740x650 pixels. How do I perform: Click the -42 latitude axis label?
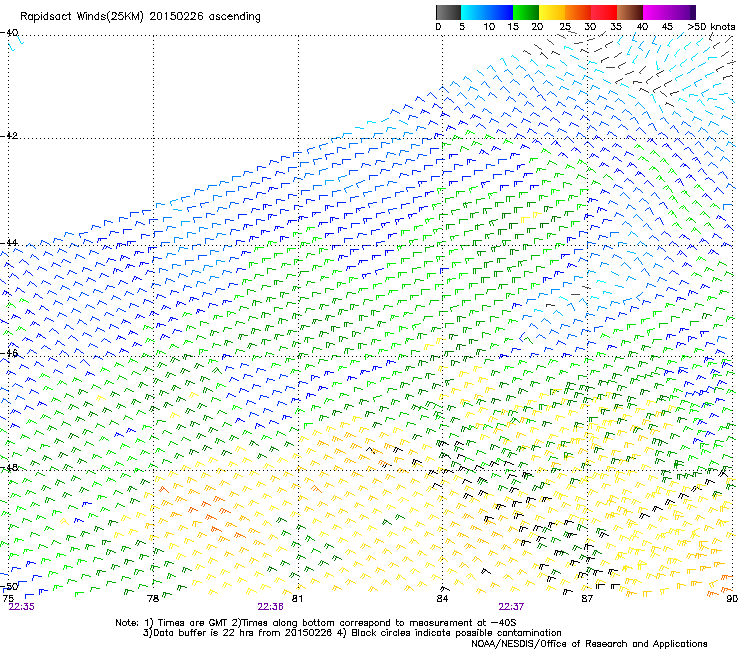(x=9, y=135)
